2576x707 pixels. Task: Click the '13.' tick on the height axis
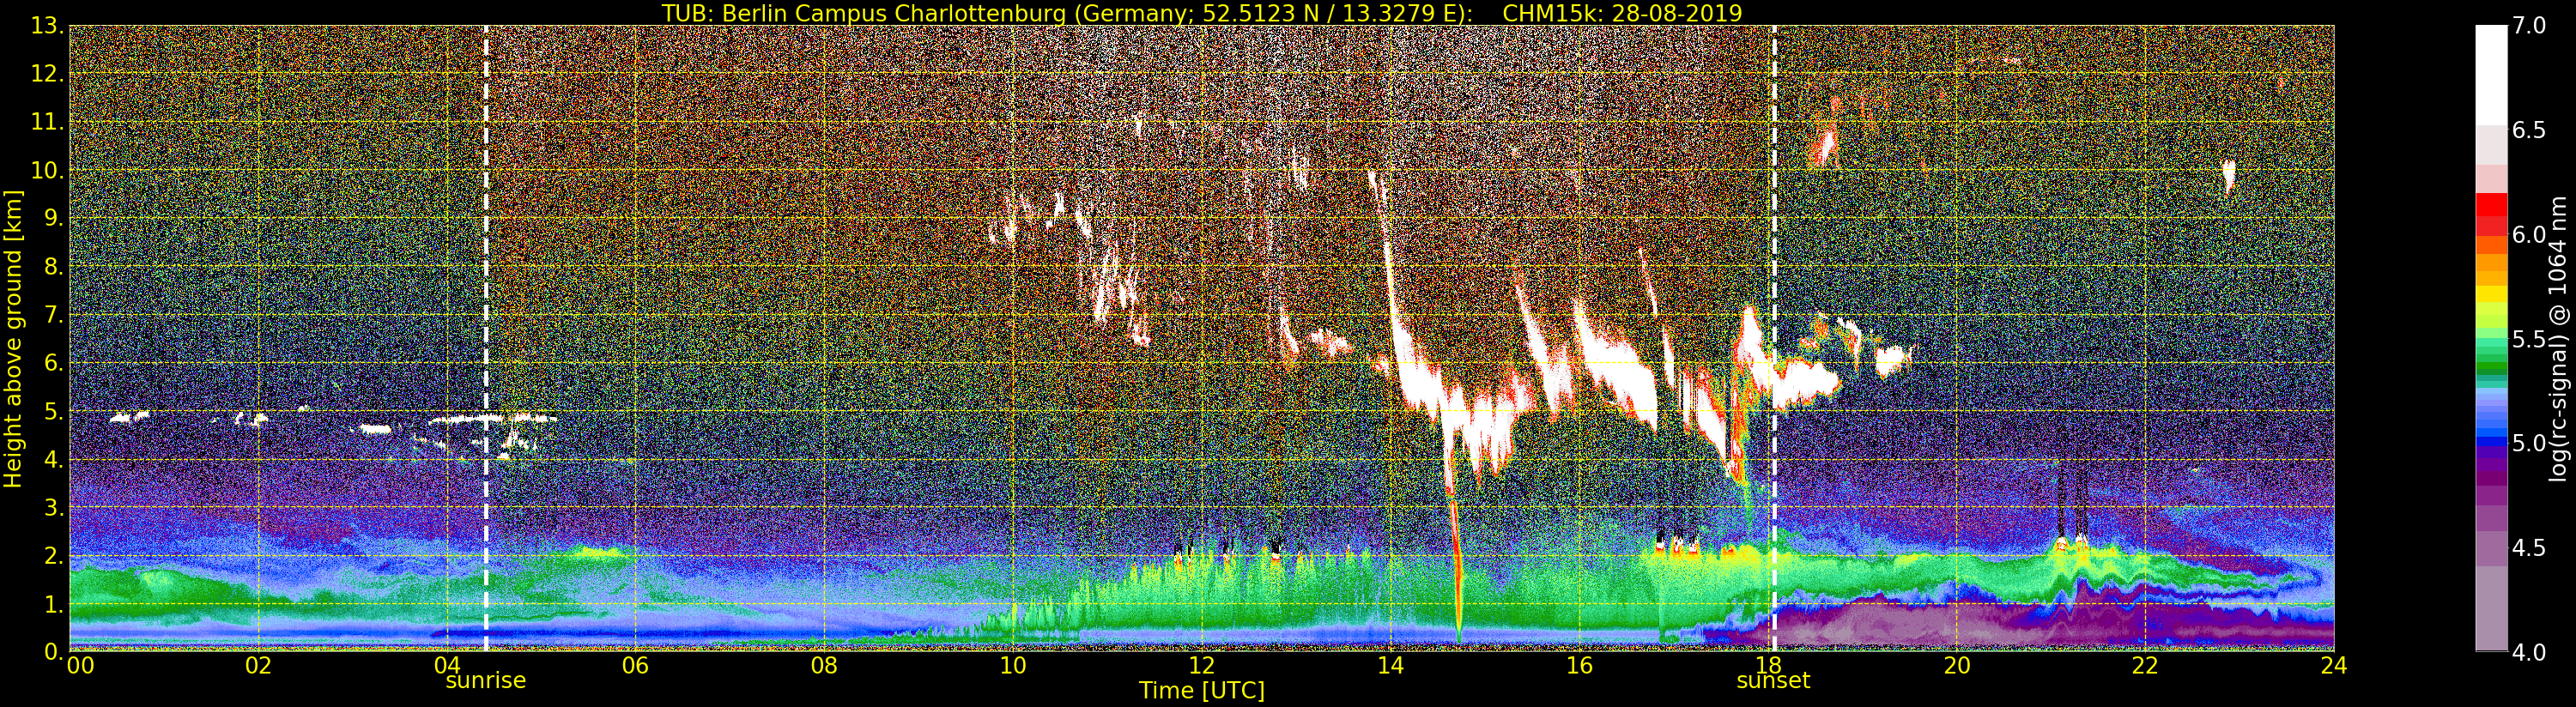coord(47,26)
